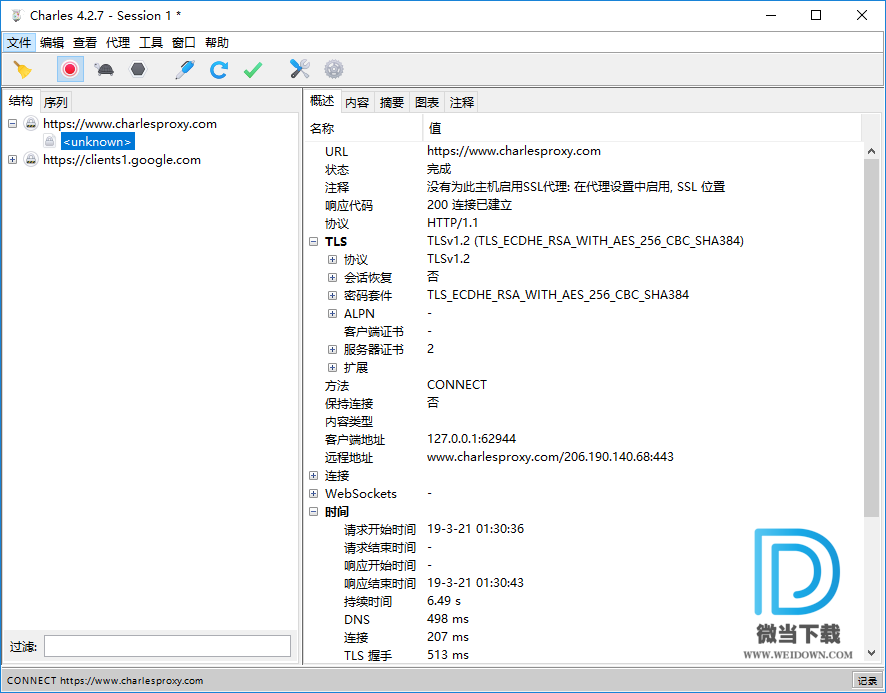Select the 客户端证书 row
The height and width of the screenshot is (693, 886).
pyautogui.click(x=584, y=331)
